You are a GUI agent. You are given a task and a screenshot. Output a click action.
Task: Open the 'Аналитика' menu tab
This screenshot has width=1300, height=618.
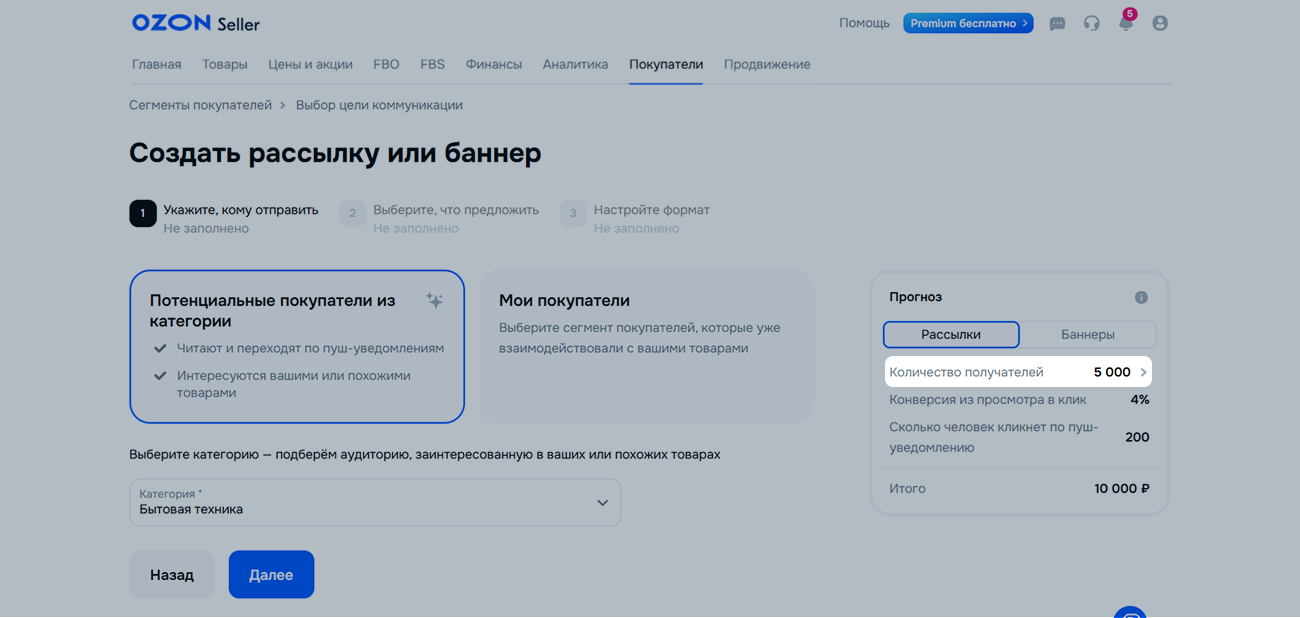(575, 64)
